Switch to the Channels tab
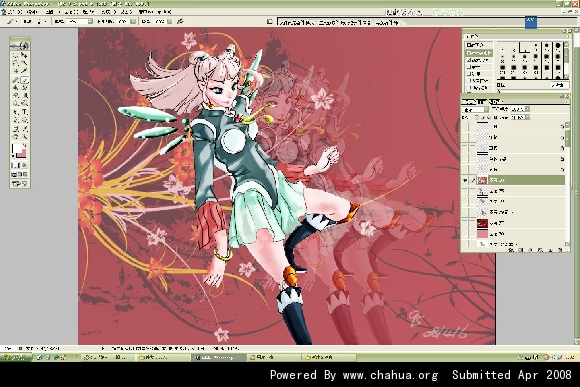The width and height of the screenshot is (580, 387). point(481,101)
